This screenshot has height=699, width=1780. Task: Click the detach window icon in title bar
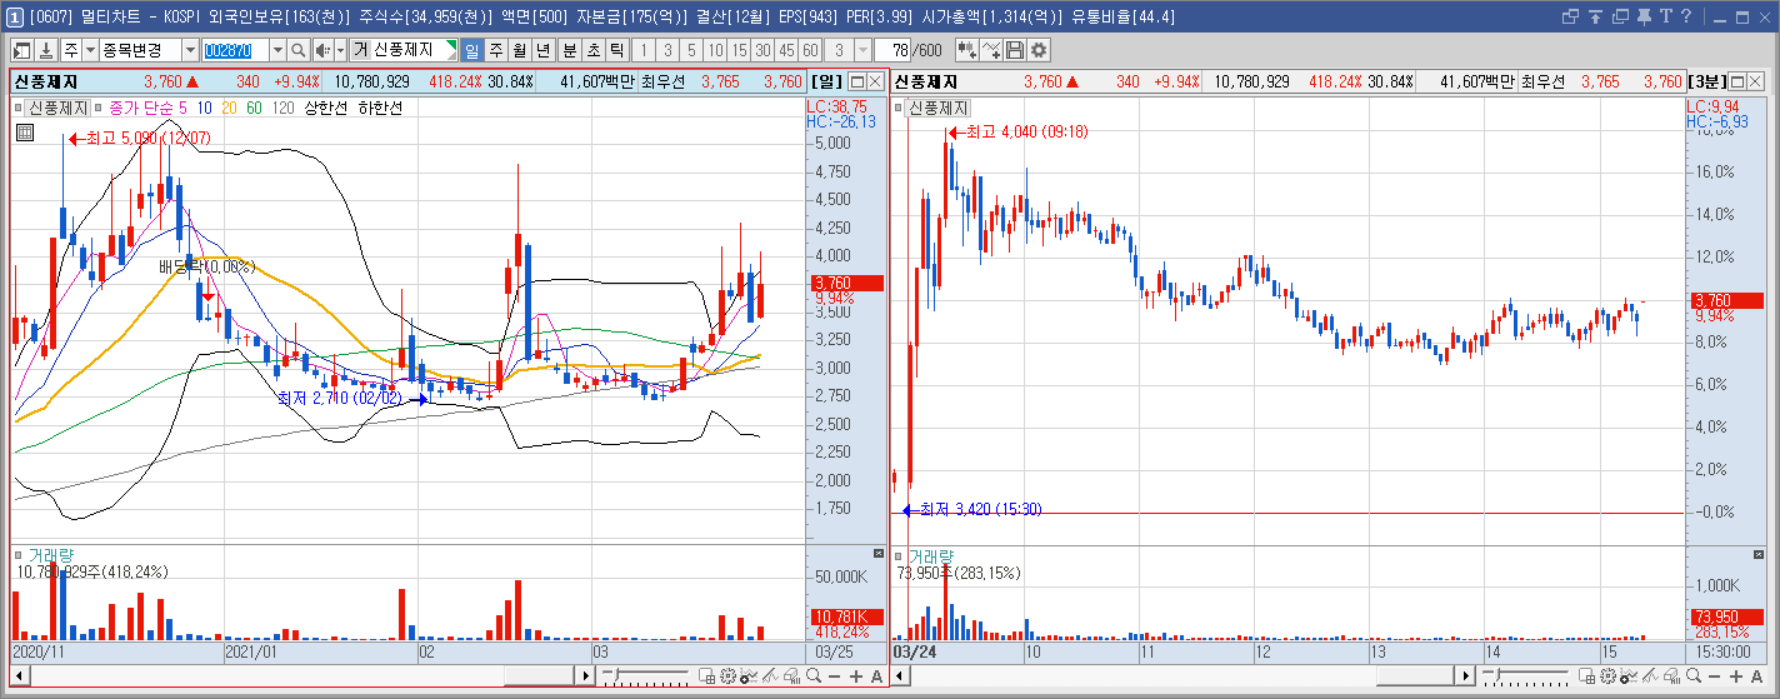click(1570, 16)
